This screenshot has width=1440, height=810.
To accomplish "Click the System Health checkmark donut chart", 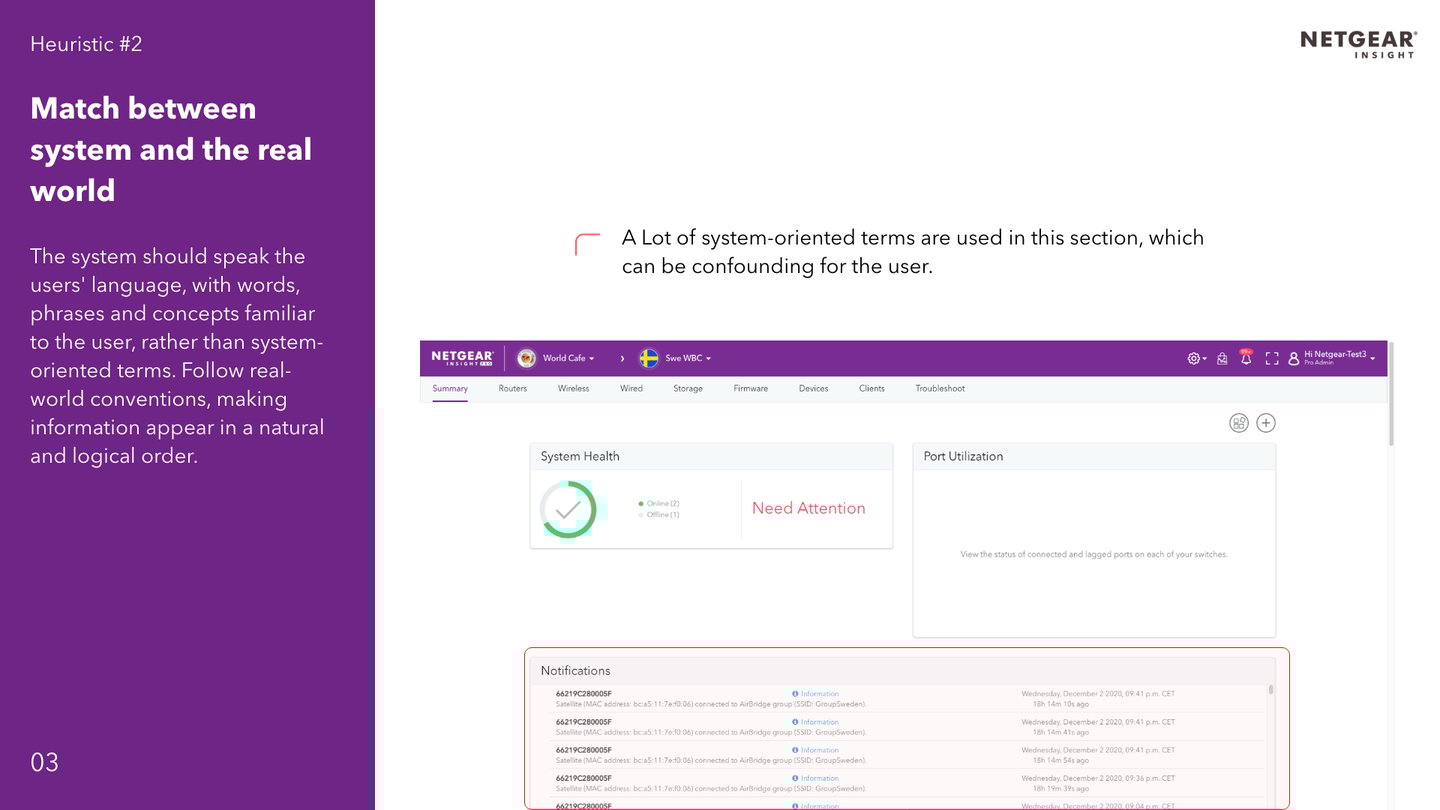I will point(568,509).
